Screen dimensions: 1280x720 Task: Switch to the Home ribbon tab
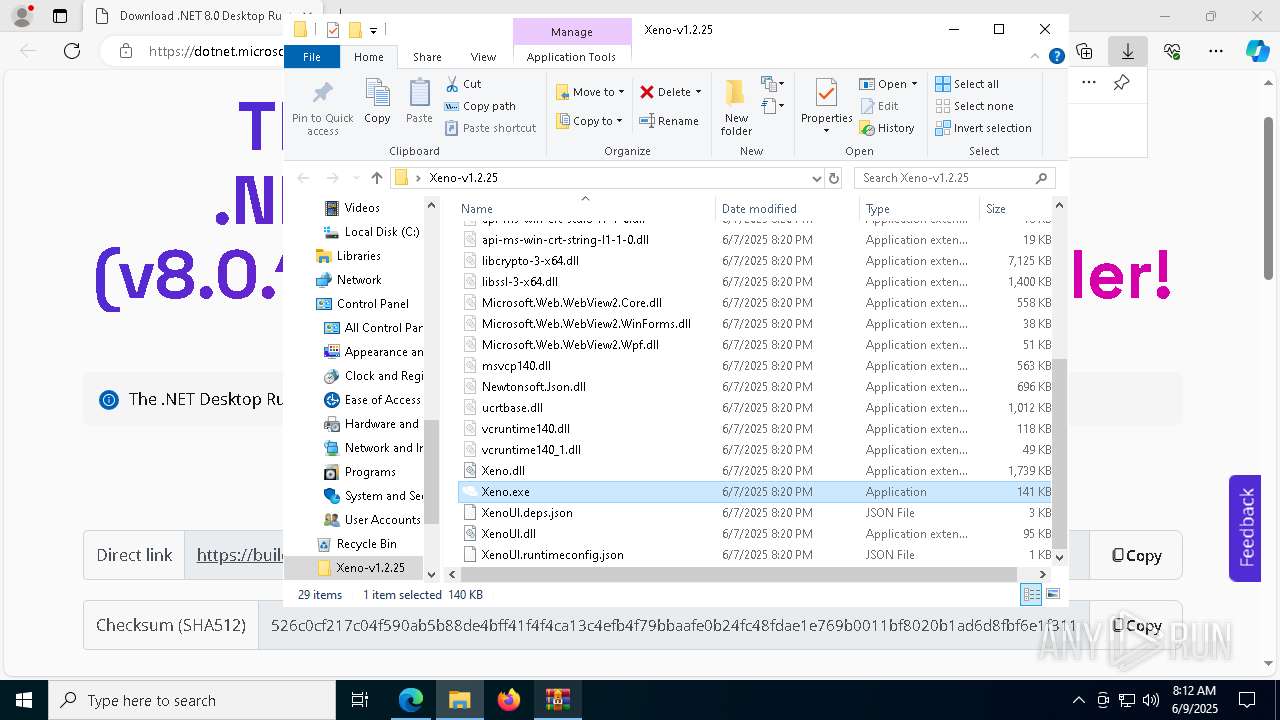click(x=368, y=57)
